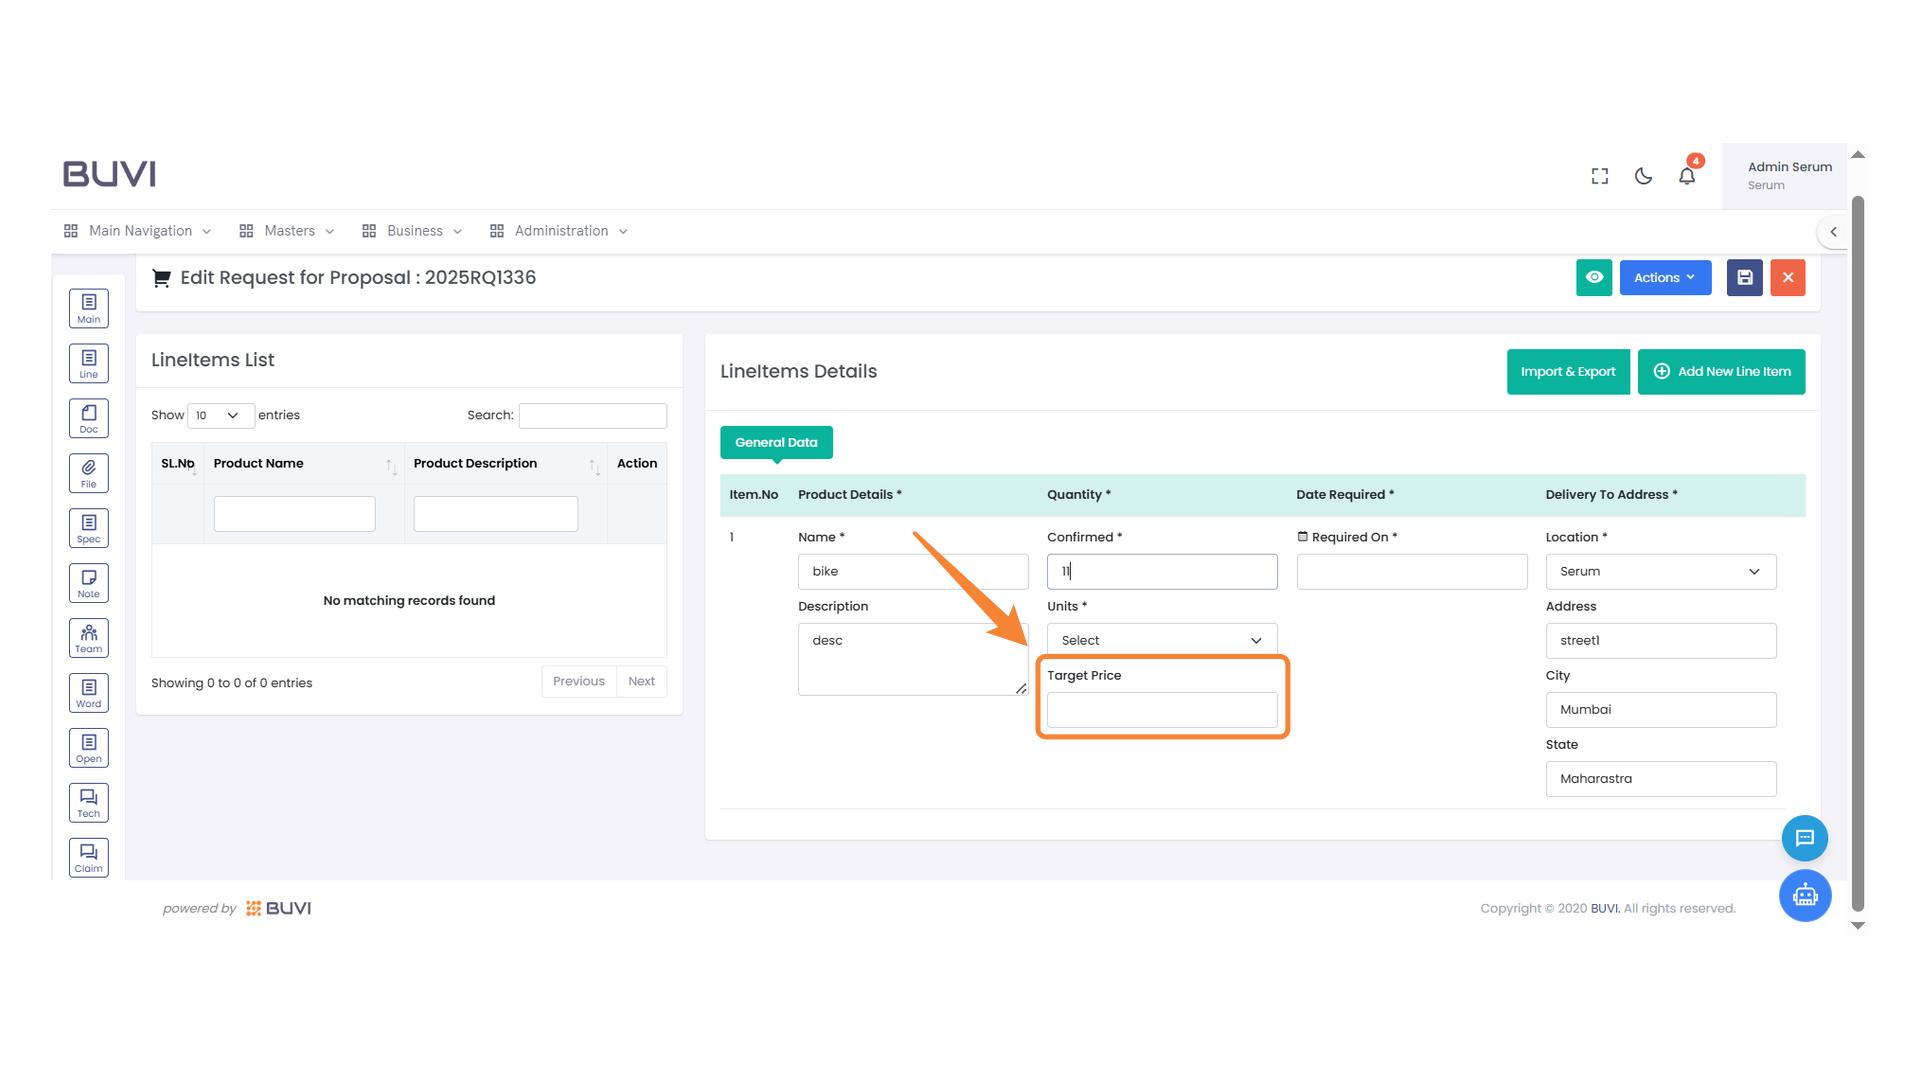Open the Masters menu

click(x=288, y=230)
